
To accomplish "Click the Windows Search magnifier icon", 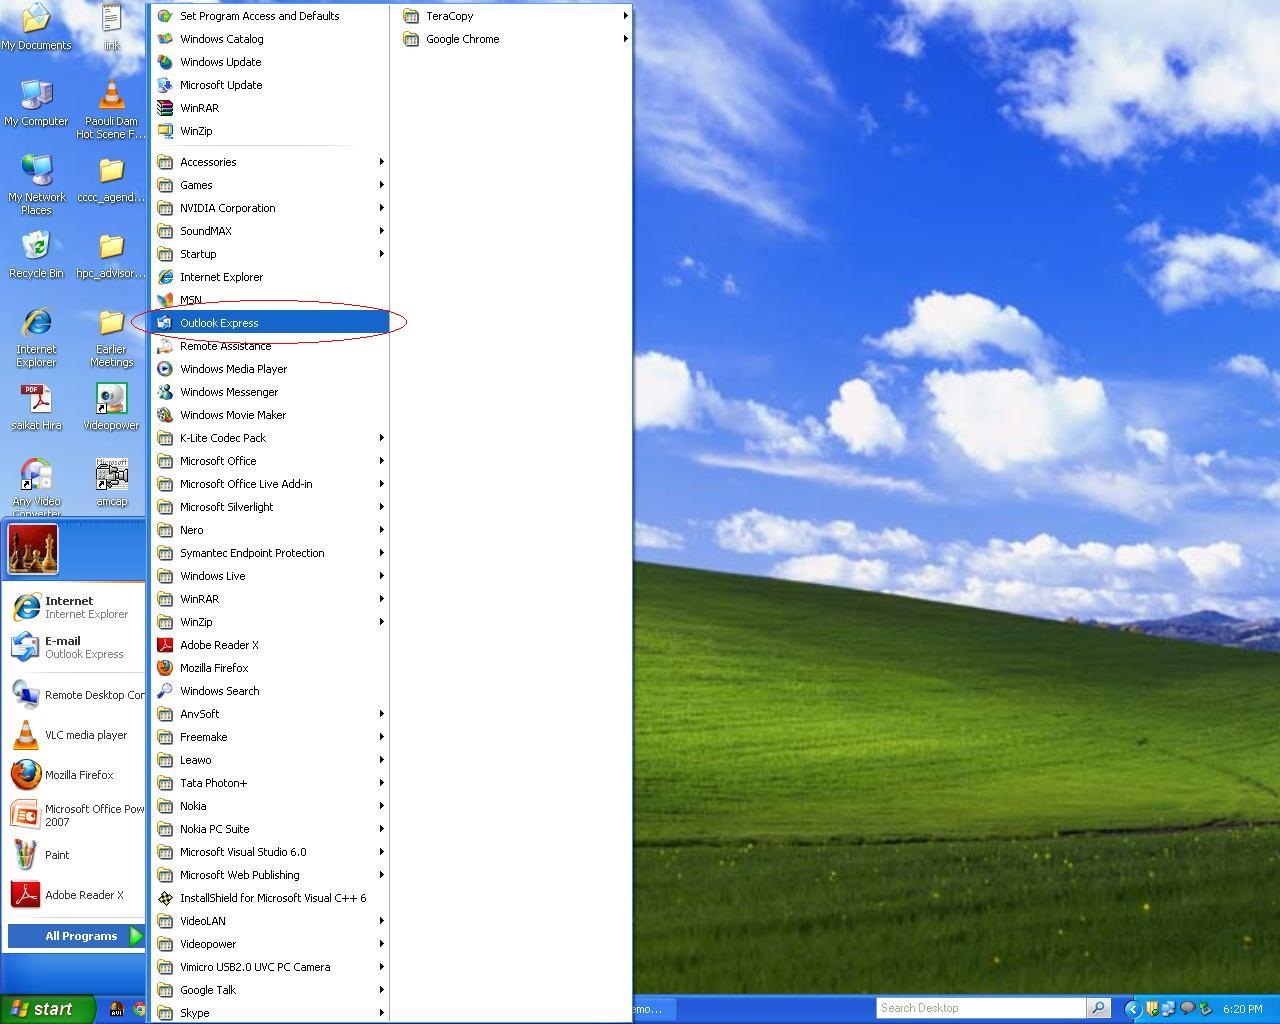I will (165, 691).
